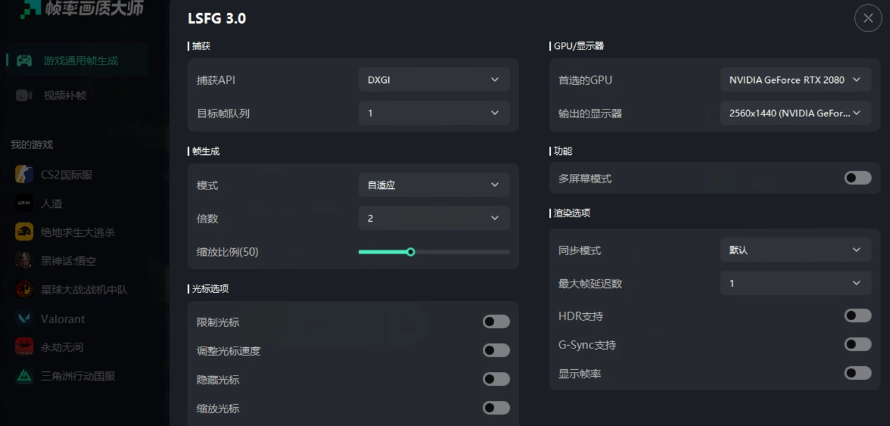The image size is (890, 426).
Task: Click the 星球大战:战机中队 game icon
Action: click(x=24, y=289)
